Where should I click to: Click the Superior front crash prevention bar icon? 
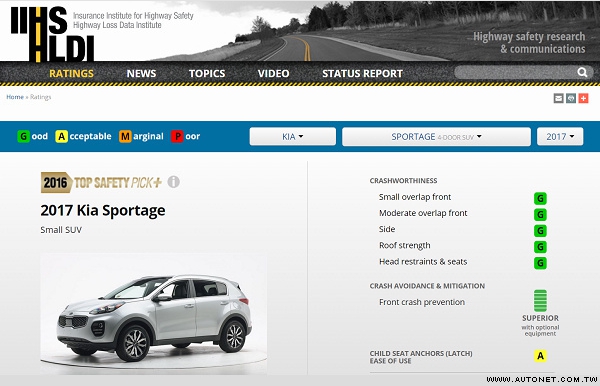[x=540, y=301]
